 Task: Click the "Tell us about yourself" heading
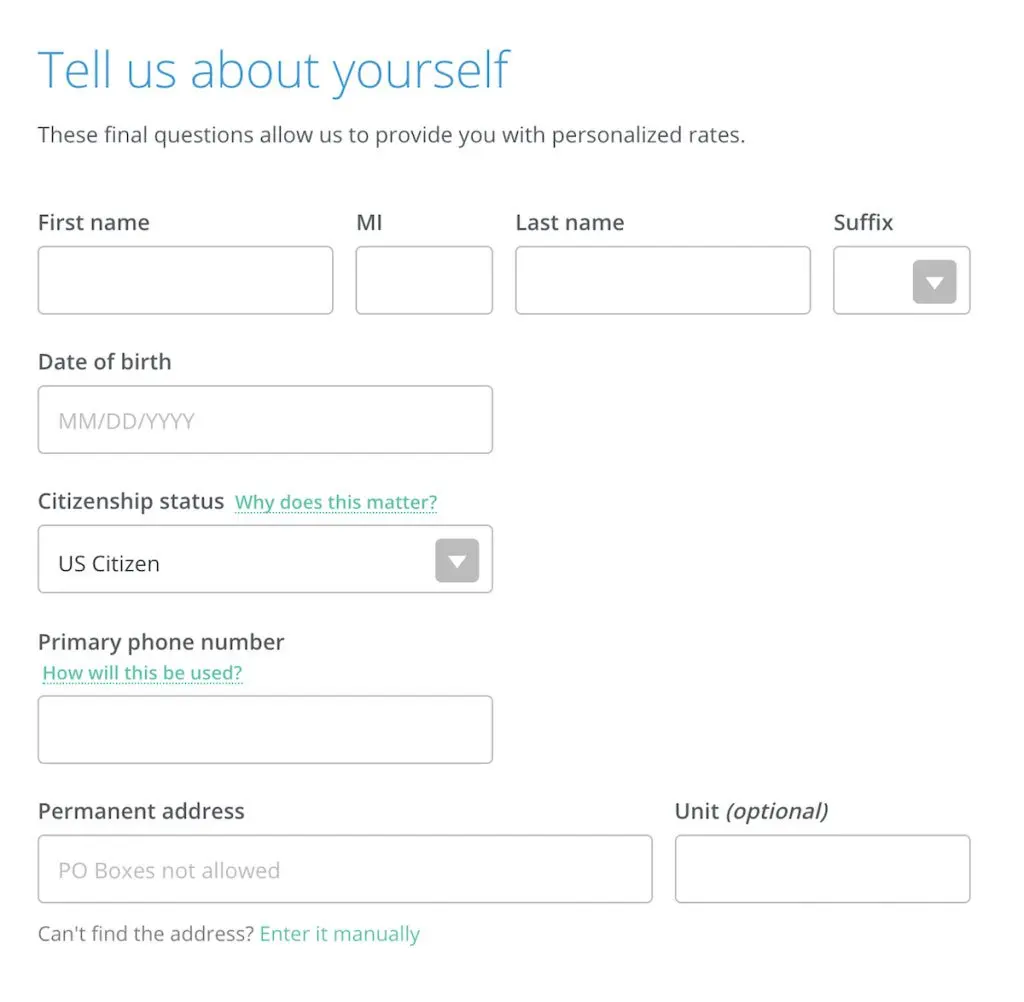[274, 71]
